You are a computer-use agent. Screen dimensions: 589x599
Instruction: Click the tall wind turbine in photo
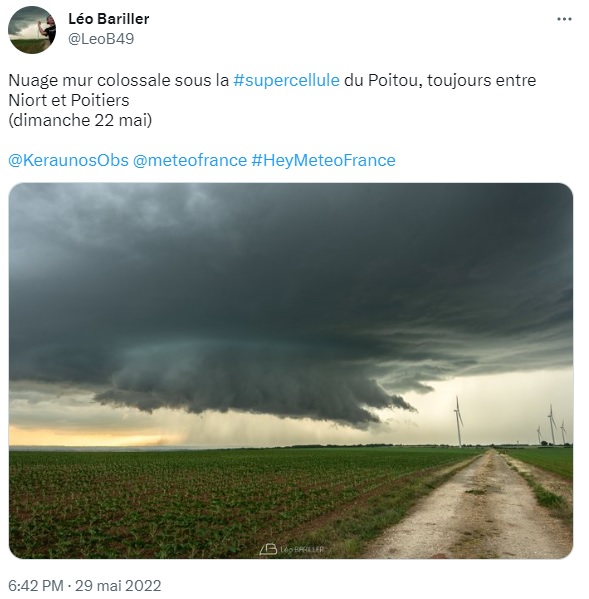(x=458, y=421)
